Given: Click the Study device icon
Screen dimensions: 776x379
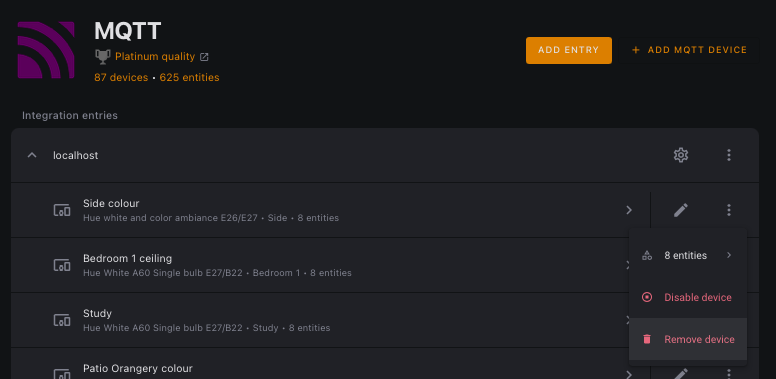Looking at the screenshot, I should tap(62, 320).
